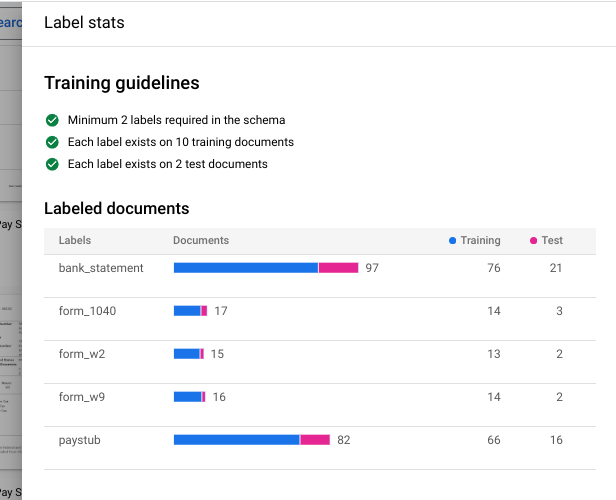Image resolution: width=616 pixels, height=500 pixels.
Task: Click the check icon for training documents guideline
Action: pos(52,142)
